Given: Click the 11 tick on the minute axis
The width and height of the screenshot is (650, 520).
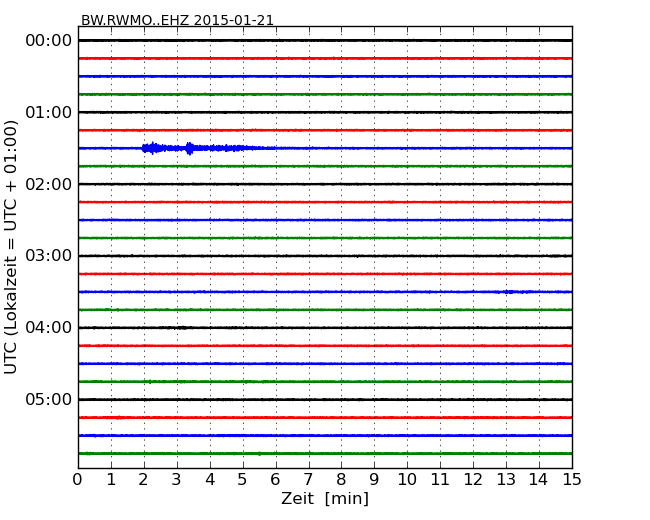Looking at the screenshot, I should click(440, 479).
